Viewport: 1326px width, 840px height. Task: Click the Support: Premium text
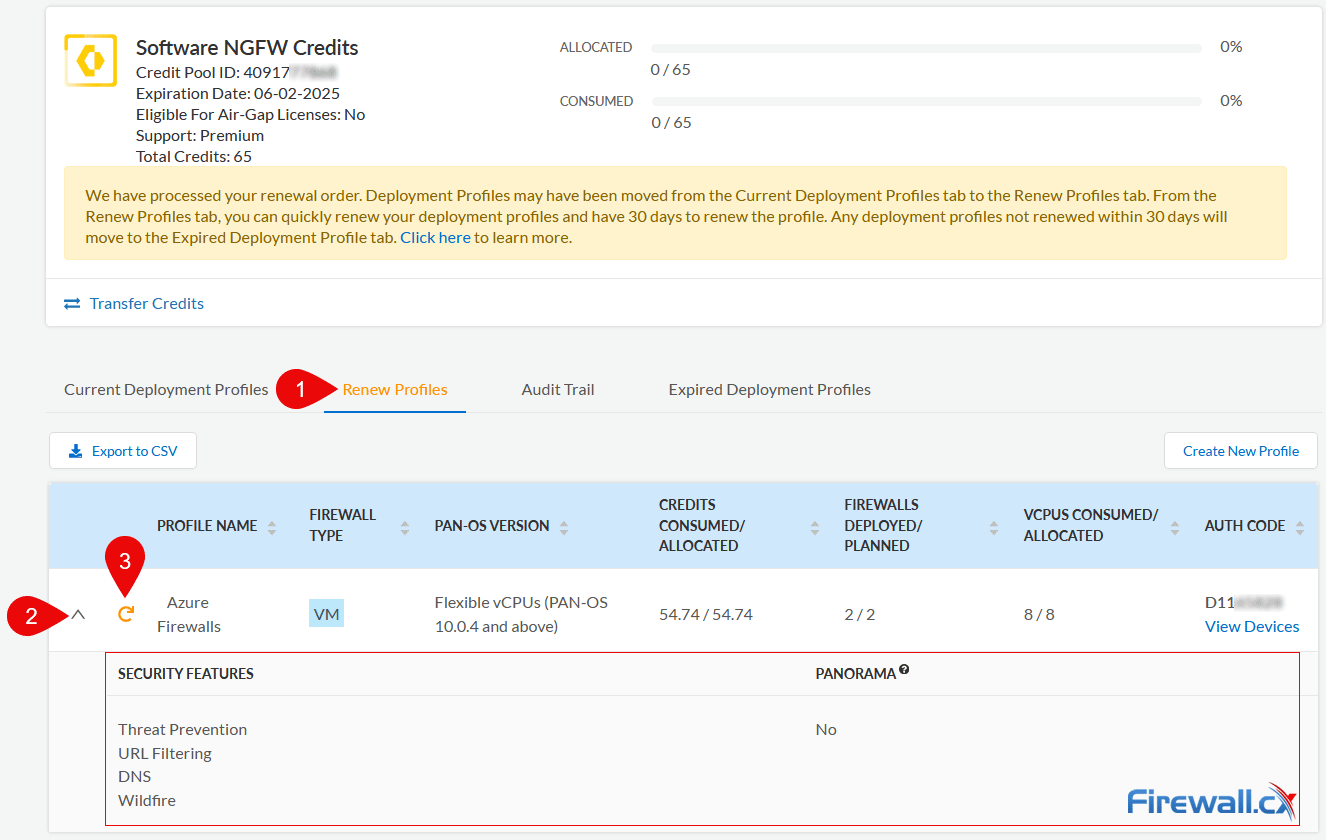click(x=200, y=136)
